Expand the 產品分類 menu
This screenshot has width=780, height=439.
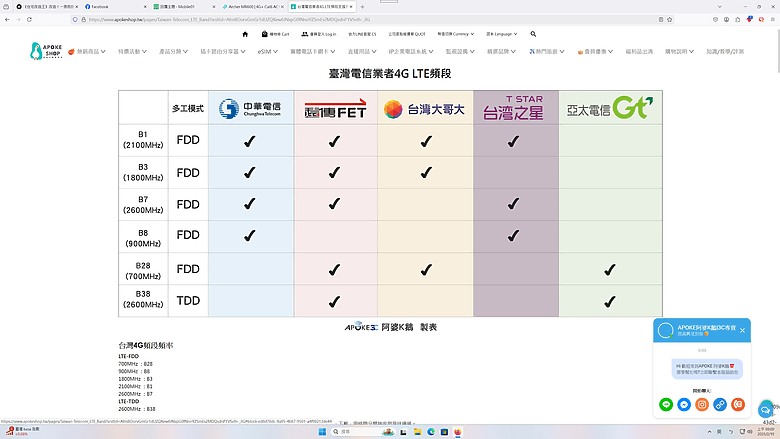pos(173,52)
